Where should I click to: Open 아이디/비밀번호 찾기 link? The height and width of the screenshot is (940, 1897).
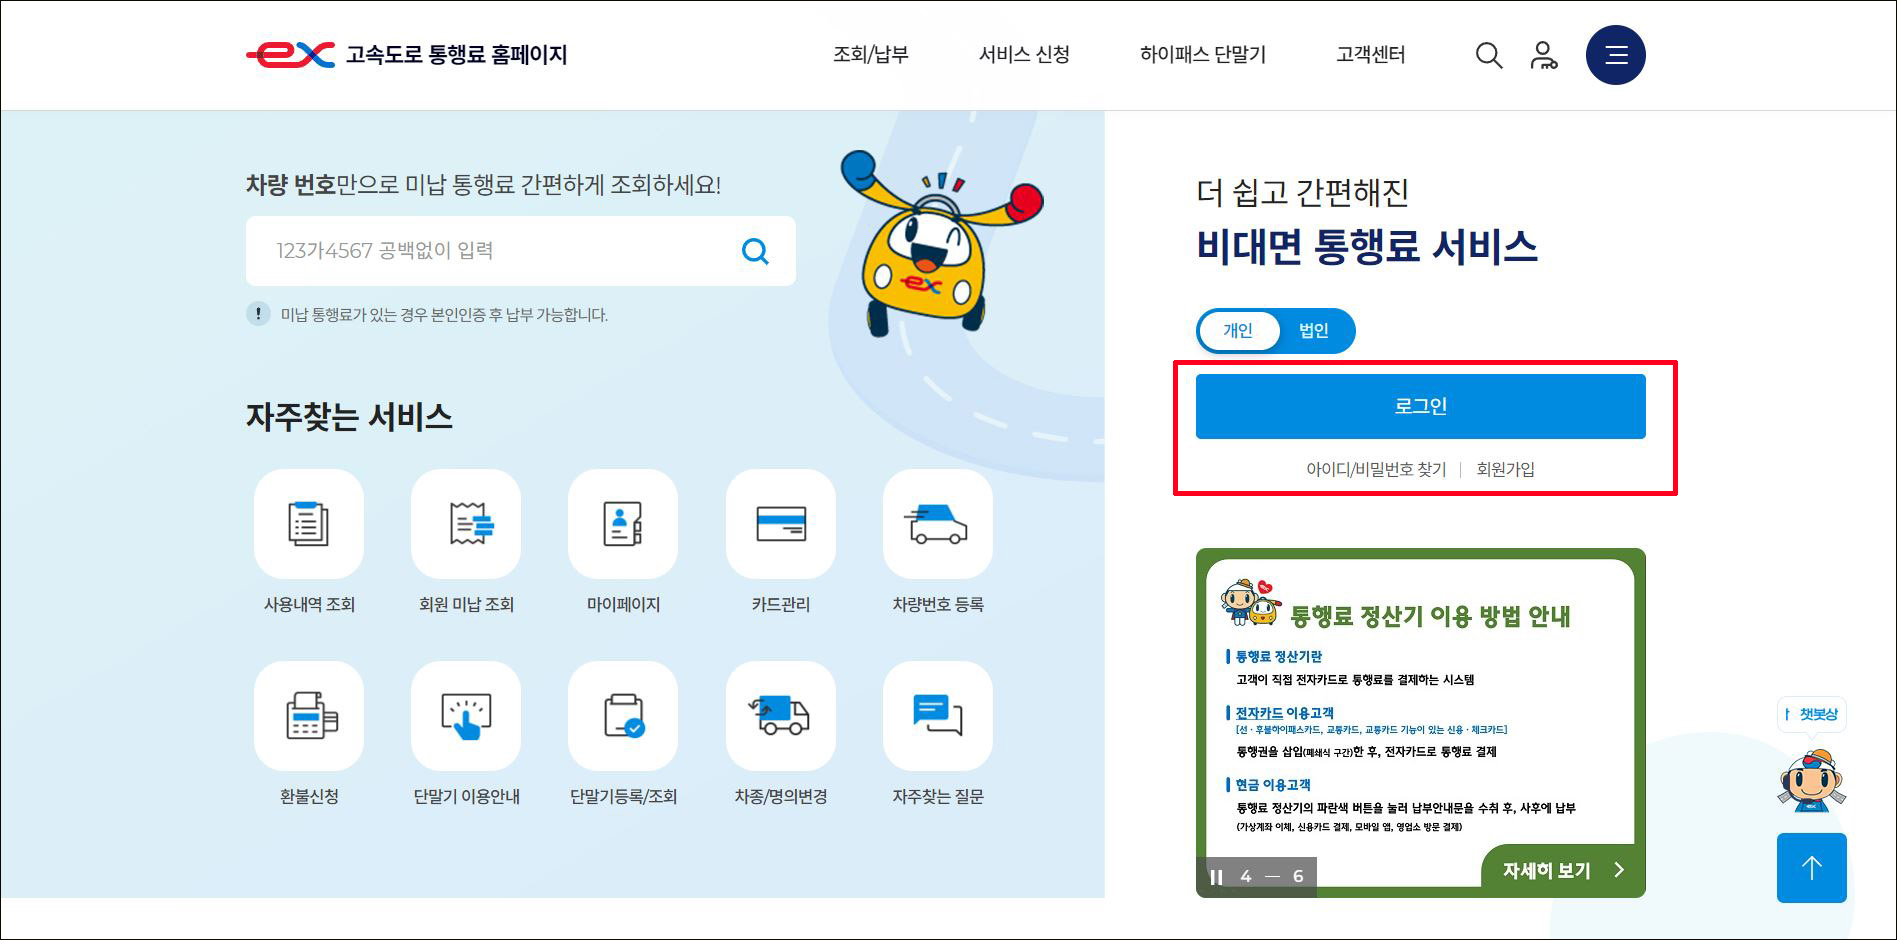1376,469
